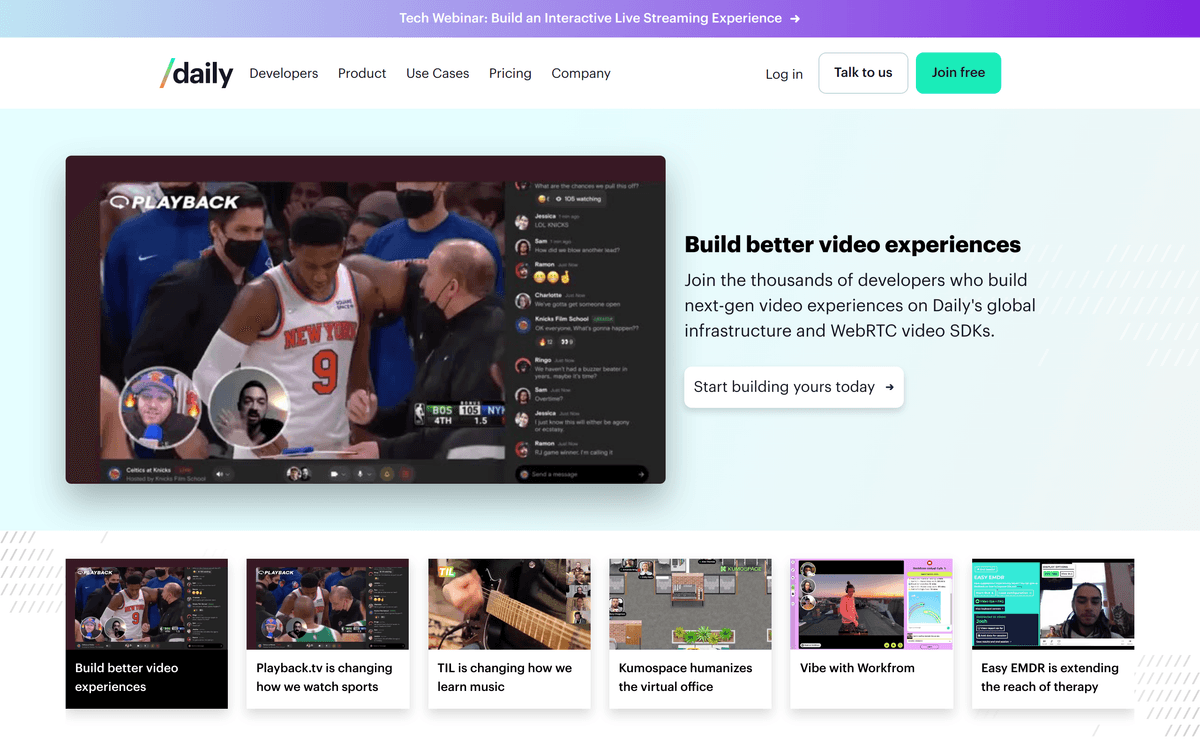Select the Kumospace virtual office card
The width and height of the screenshot is (1200, 750).
[x=690, y=633]
